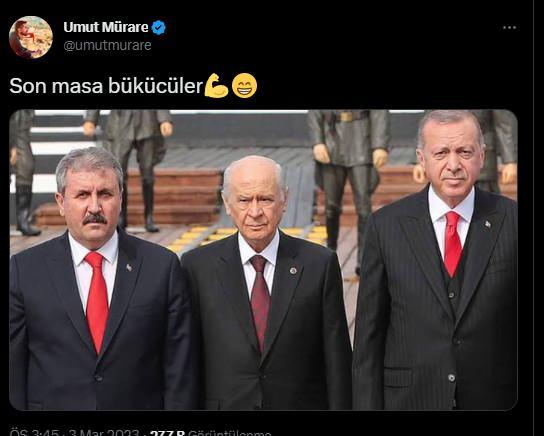Click the ÖS 3:45 timestamp

click(x=34, y=433)
